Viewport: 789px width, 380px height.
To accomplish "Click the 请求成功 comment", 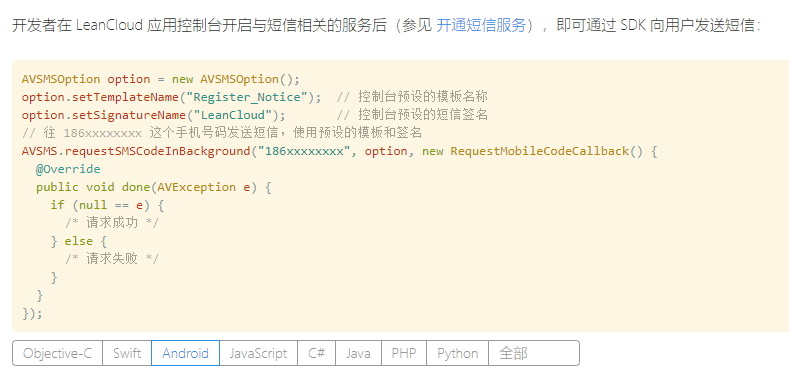I will 112,223.
